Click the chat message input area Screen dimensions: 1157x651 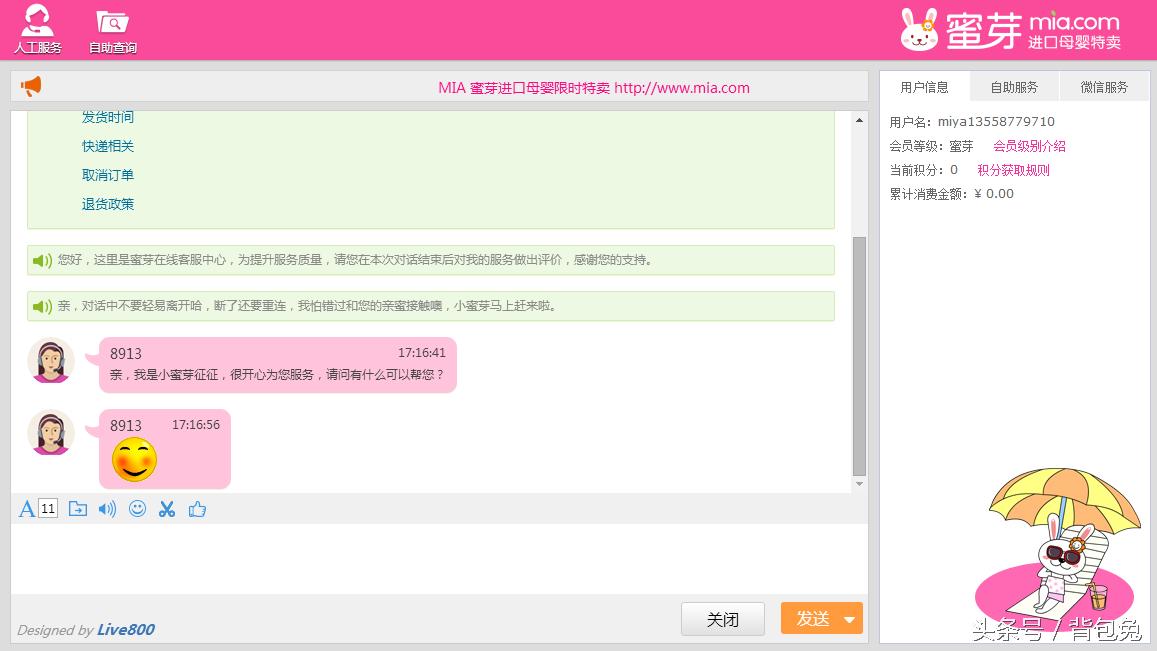(438, 558)
